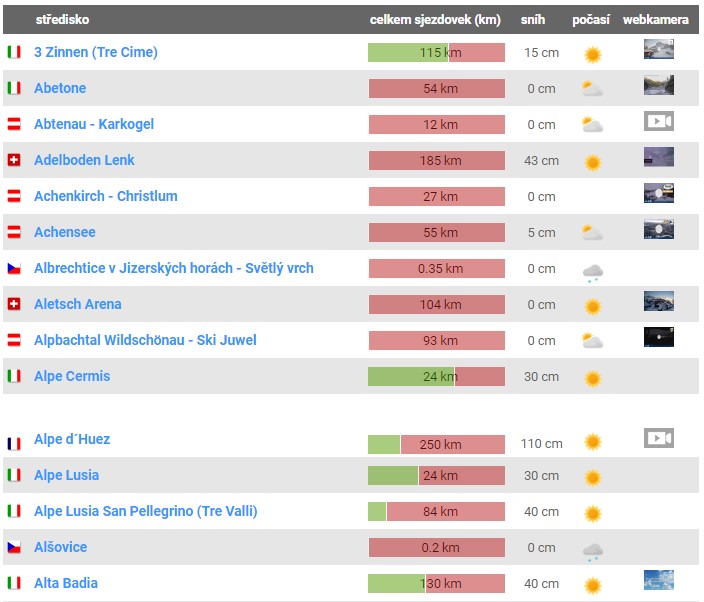This screenshot has width=704, height=602.
Task: Click the Swiss flag beside Aletsch Arena
Action: pyautogui.click(x=14, y=304)
